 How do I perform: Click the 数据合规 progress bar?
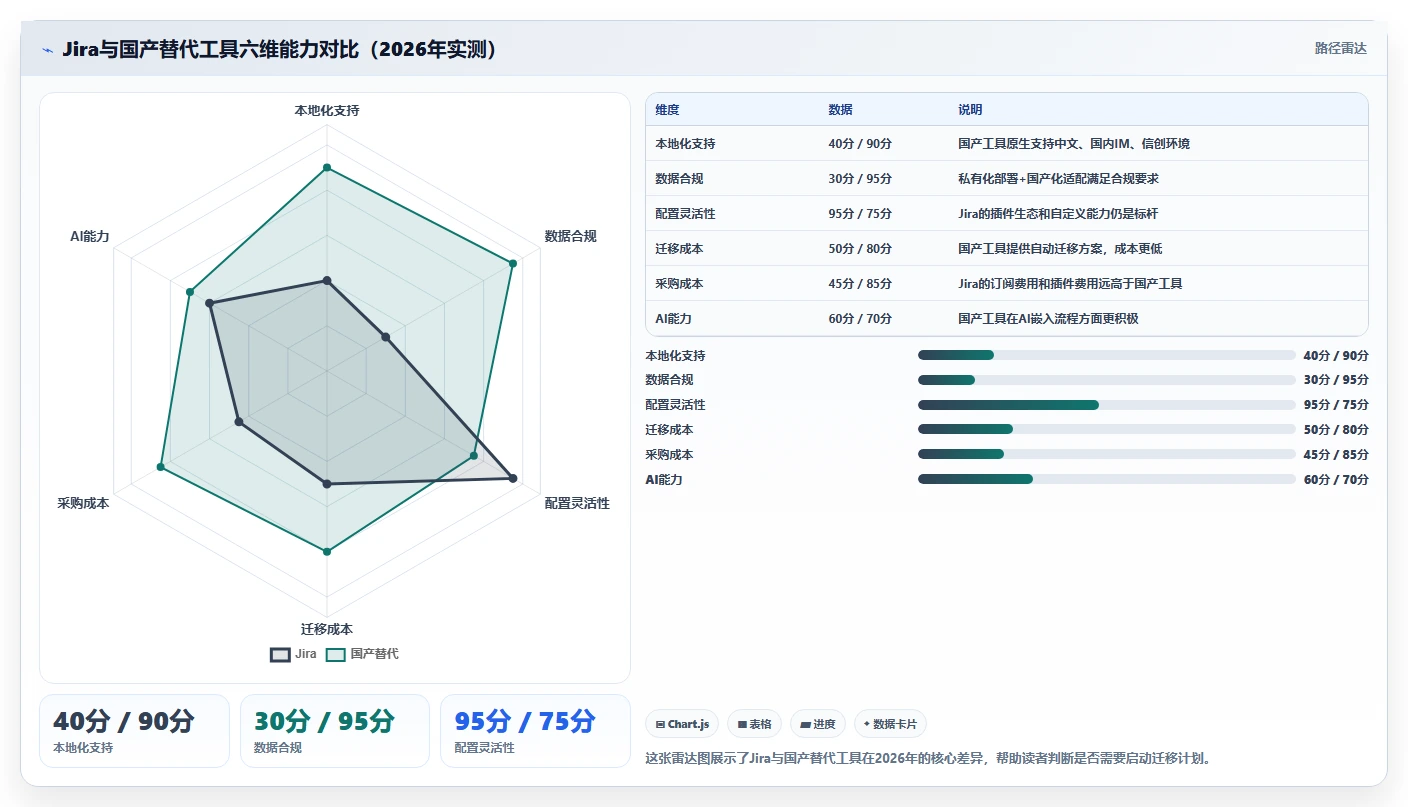pyautogui.click(x=1106, y=380)
